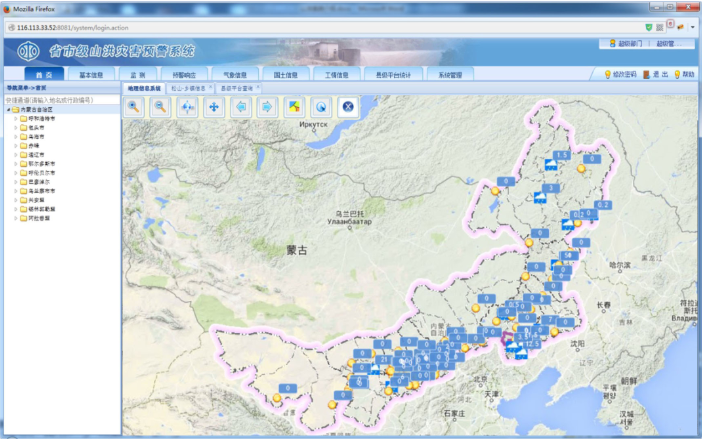Select 鄂尔多斯市 in the navigation tree
702x440 pixels.
pyautogui.click(x=41, y=164)
